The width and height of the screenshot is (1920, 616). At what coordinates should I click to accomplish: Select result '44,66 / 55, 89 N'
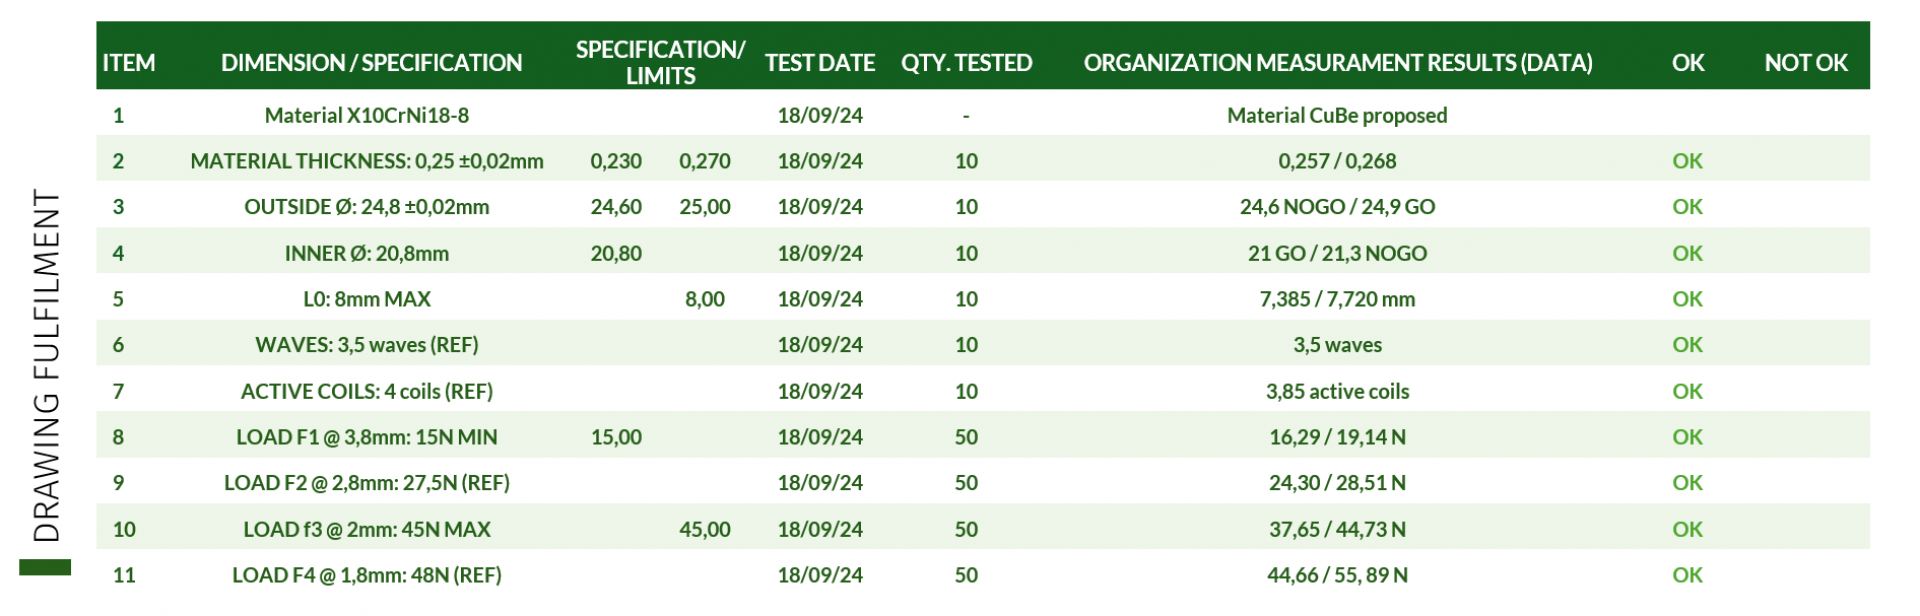pos(1337,575)
